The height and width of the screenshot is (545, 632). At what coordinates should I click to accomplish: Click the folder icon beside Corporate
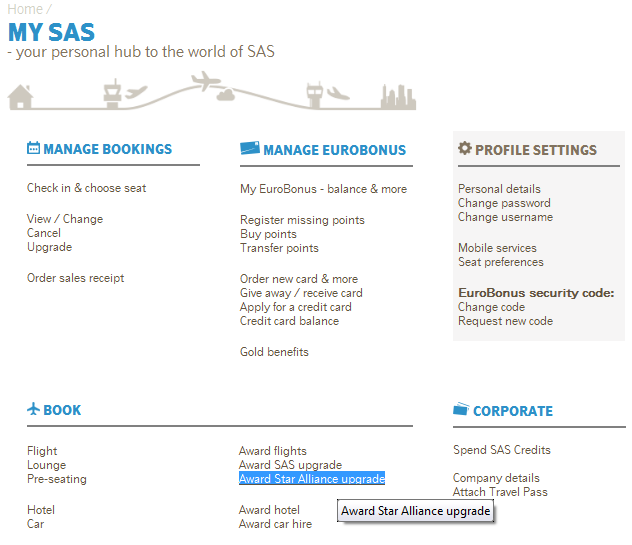pyautogui.click(x=461, y=409)
